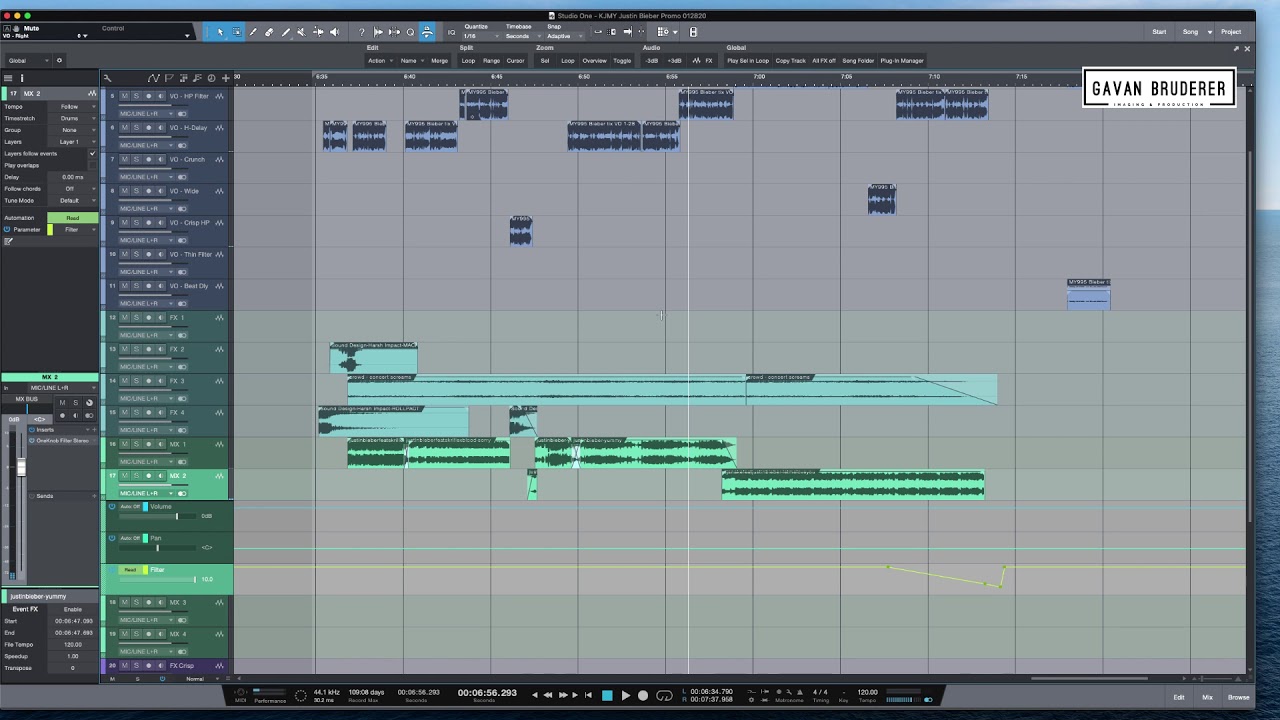The height and width of the screenshot is (720, 1280).
Task: Click the tempo value 120.00
Action: pos(868,692)
